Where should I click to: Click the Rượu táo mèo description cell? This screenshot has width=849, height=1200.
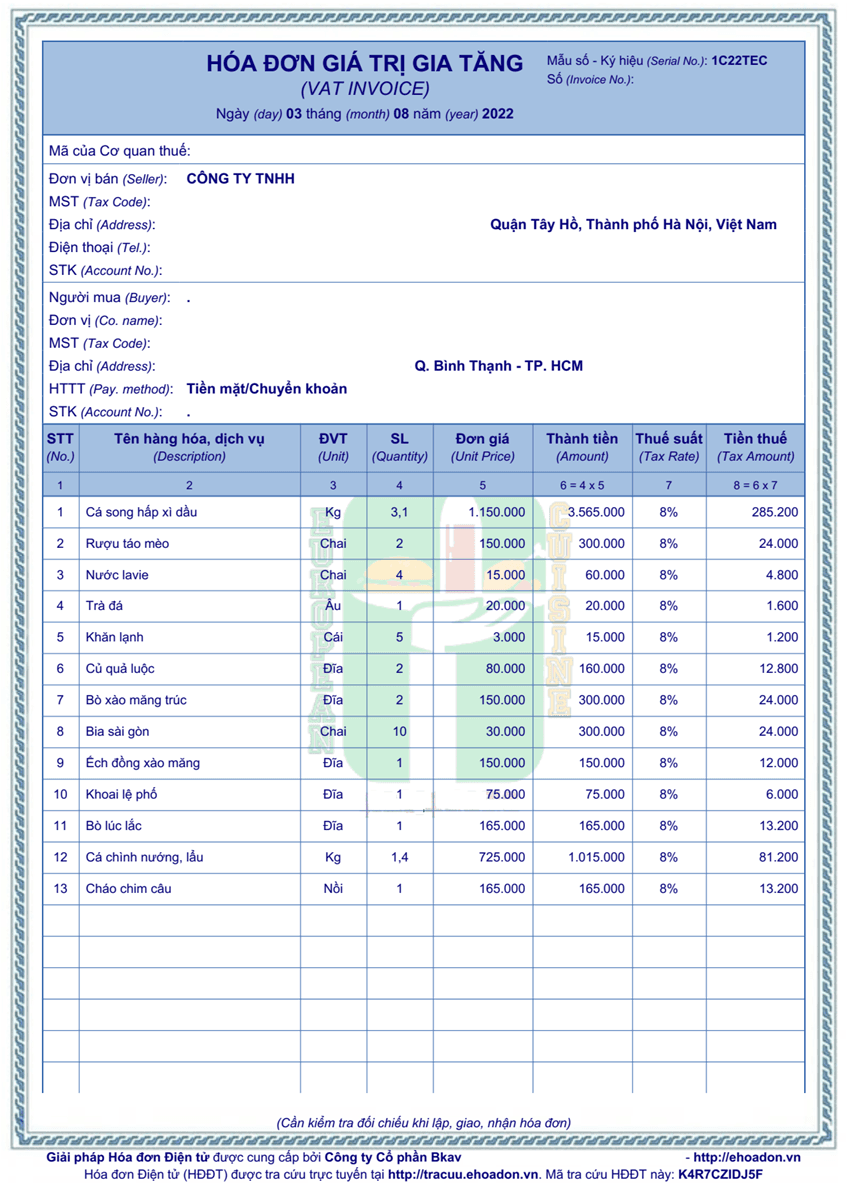point(128,544)
